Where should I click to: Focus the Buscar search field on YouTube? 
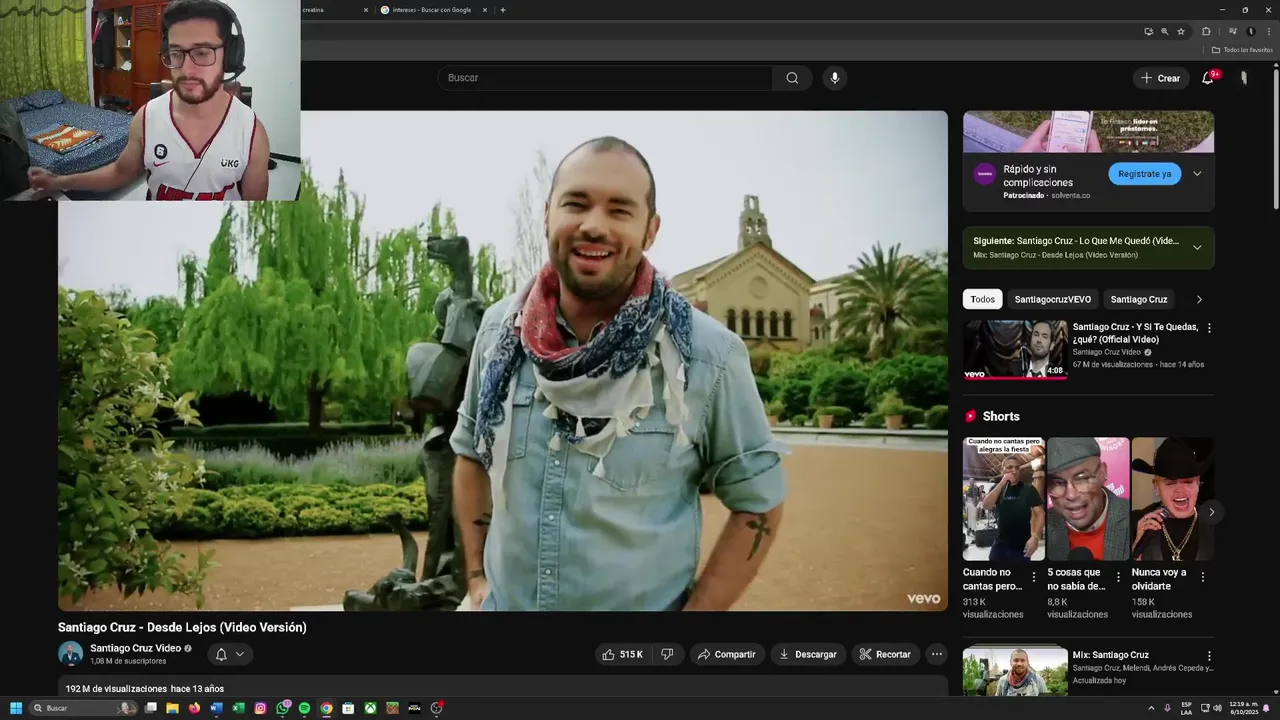click(x=605, y=78)
